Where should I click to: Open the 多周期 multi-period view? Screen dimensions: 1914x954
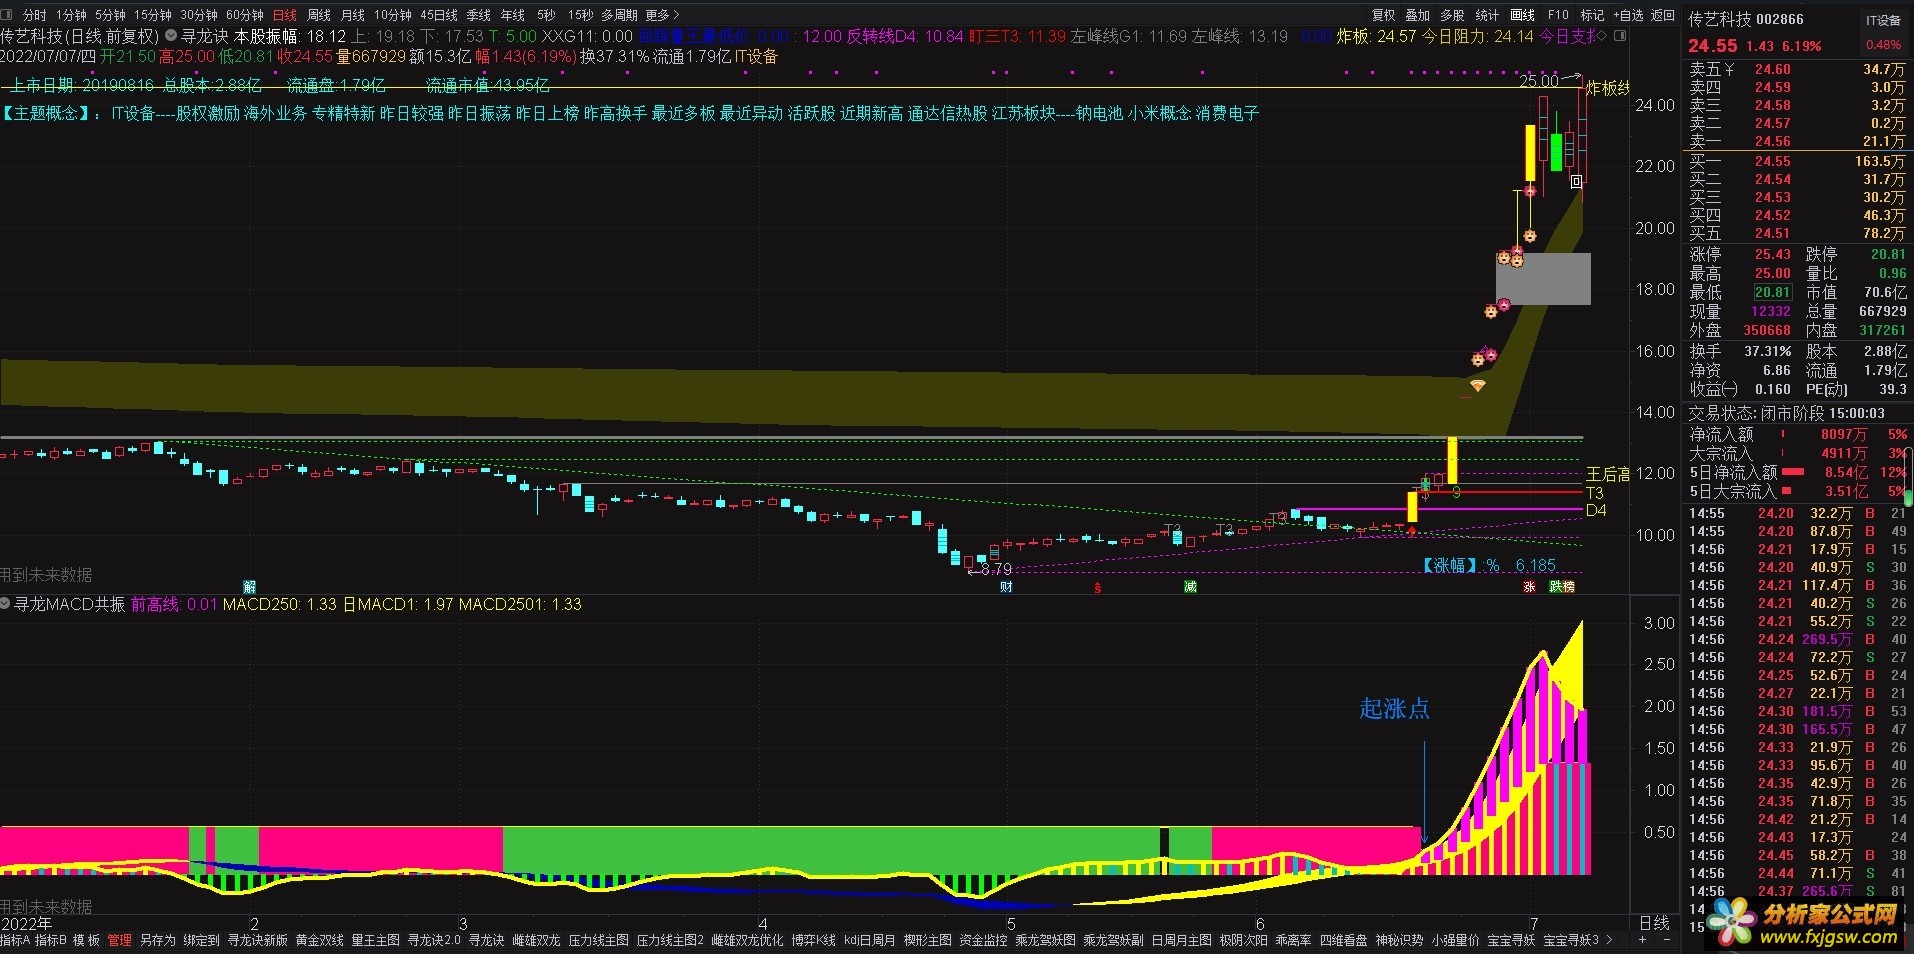tap(619, 15)
